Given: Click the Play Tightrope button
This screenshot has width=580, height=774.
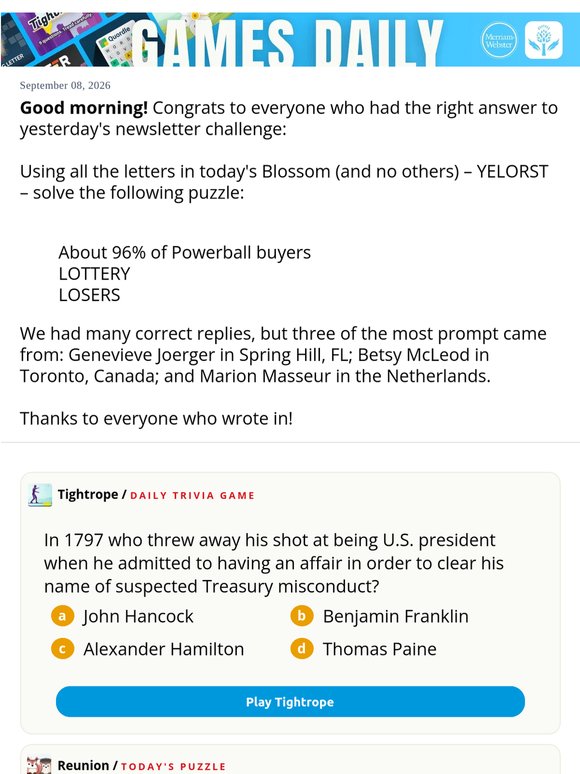Looking at the screenshot, I should click(x=290, y=701).
